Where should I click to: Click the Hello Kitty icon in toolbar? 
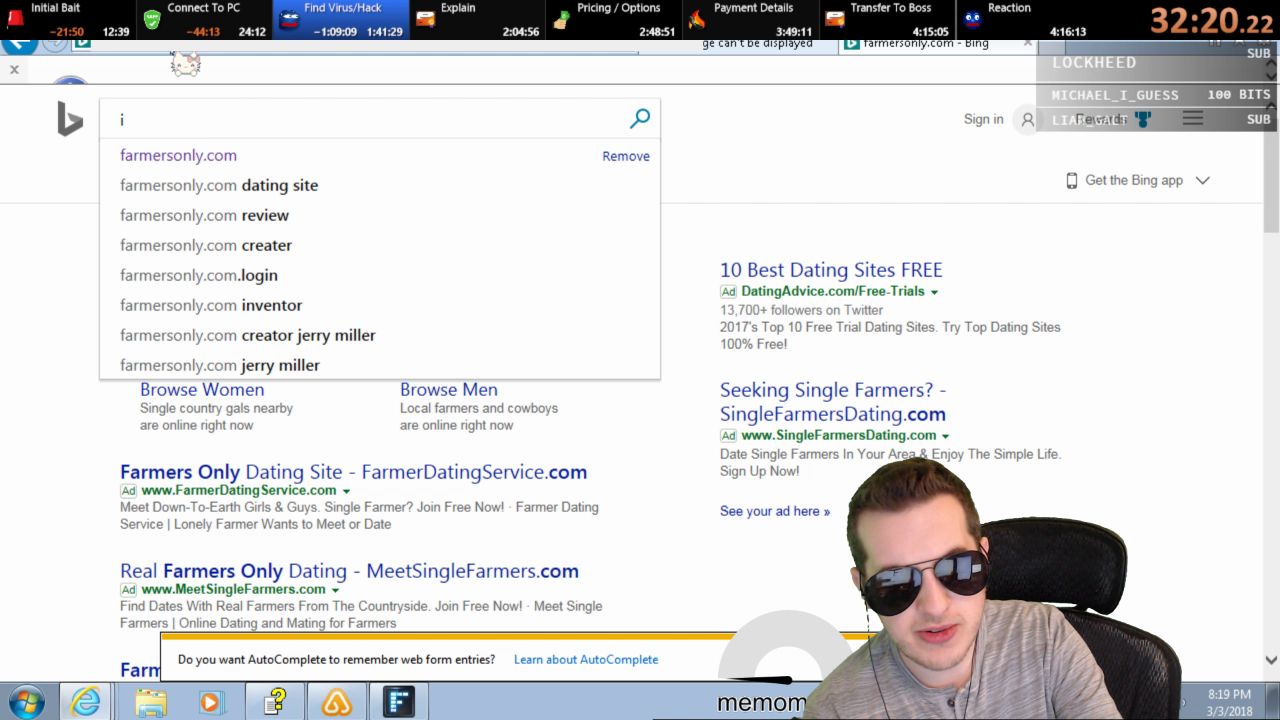pos(186,65)
